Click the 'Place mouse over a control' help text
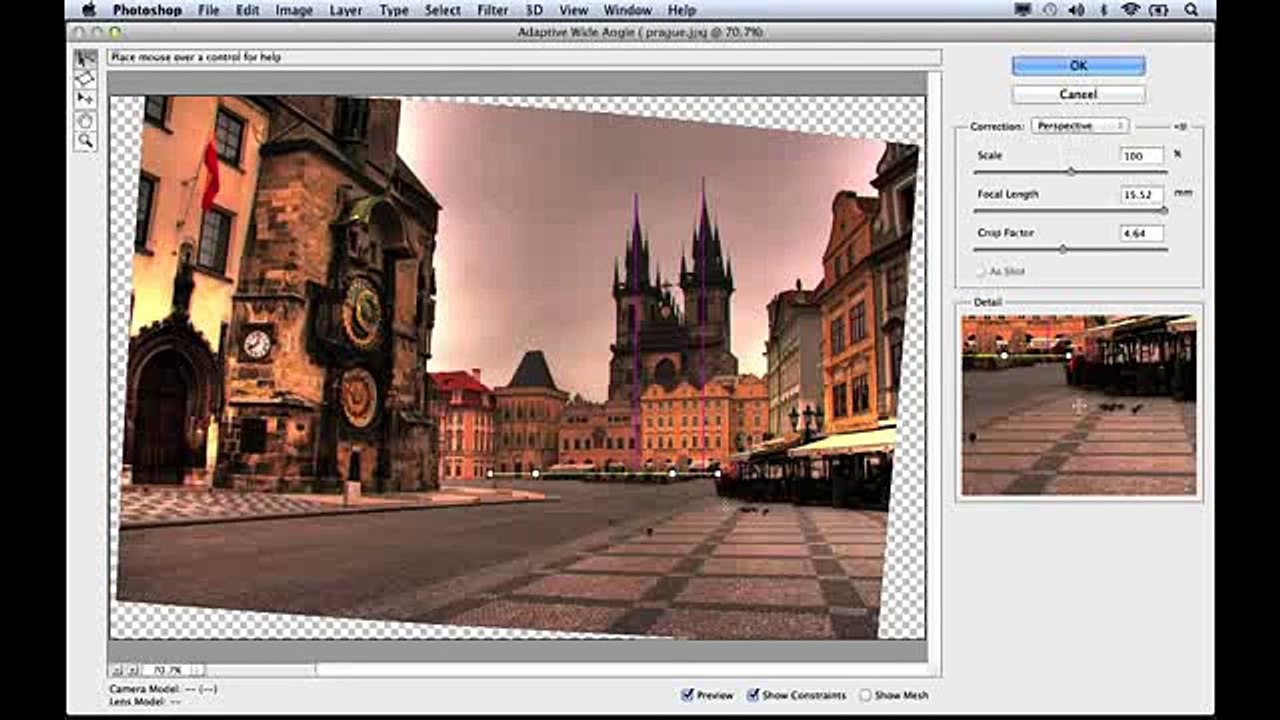 coord(196,58)
